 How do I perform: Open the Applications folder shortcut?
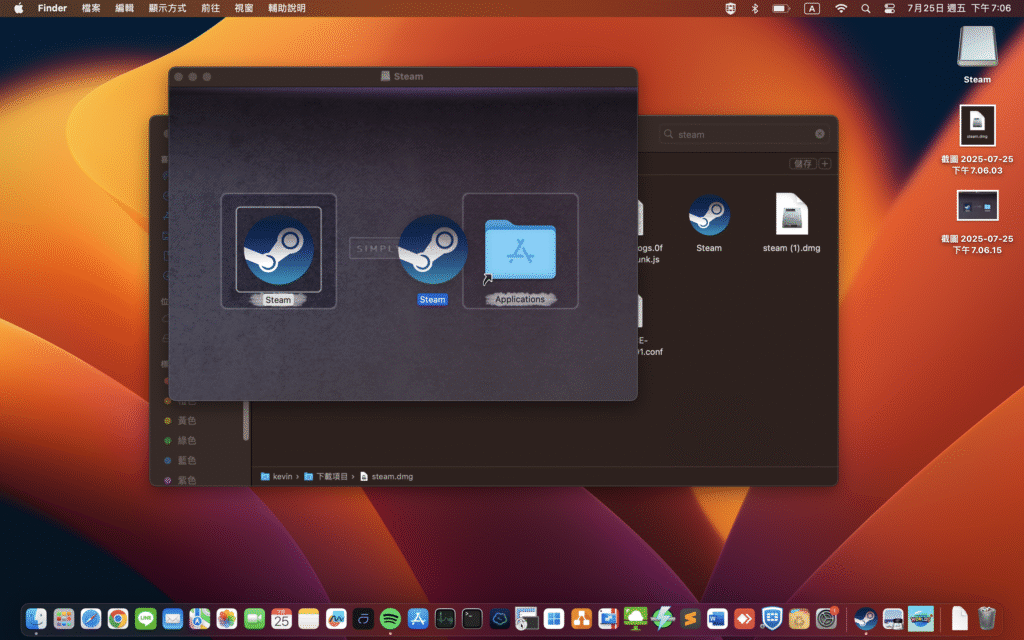(x=520, y=250)
